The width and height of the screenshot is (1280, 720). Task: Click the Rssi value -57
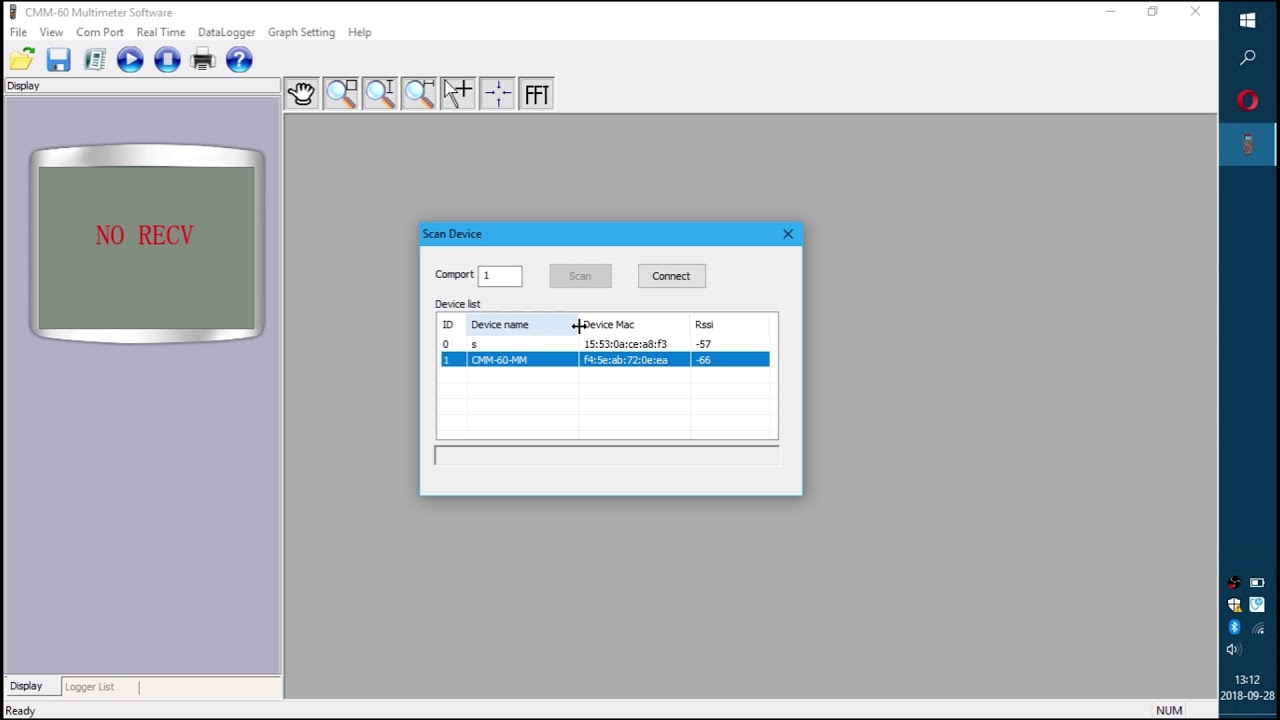703,344
